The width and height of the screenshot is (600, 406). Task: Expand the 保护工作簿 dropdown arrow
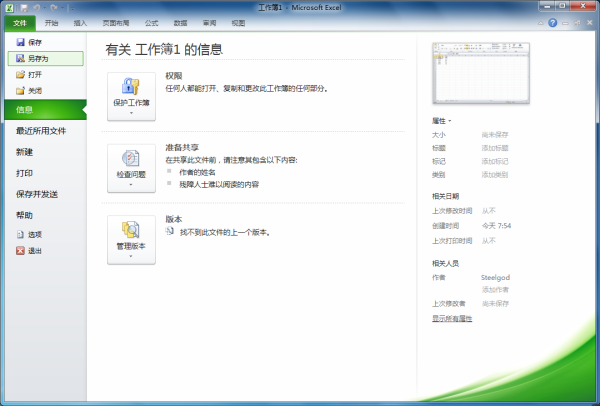point(131,113)
